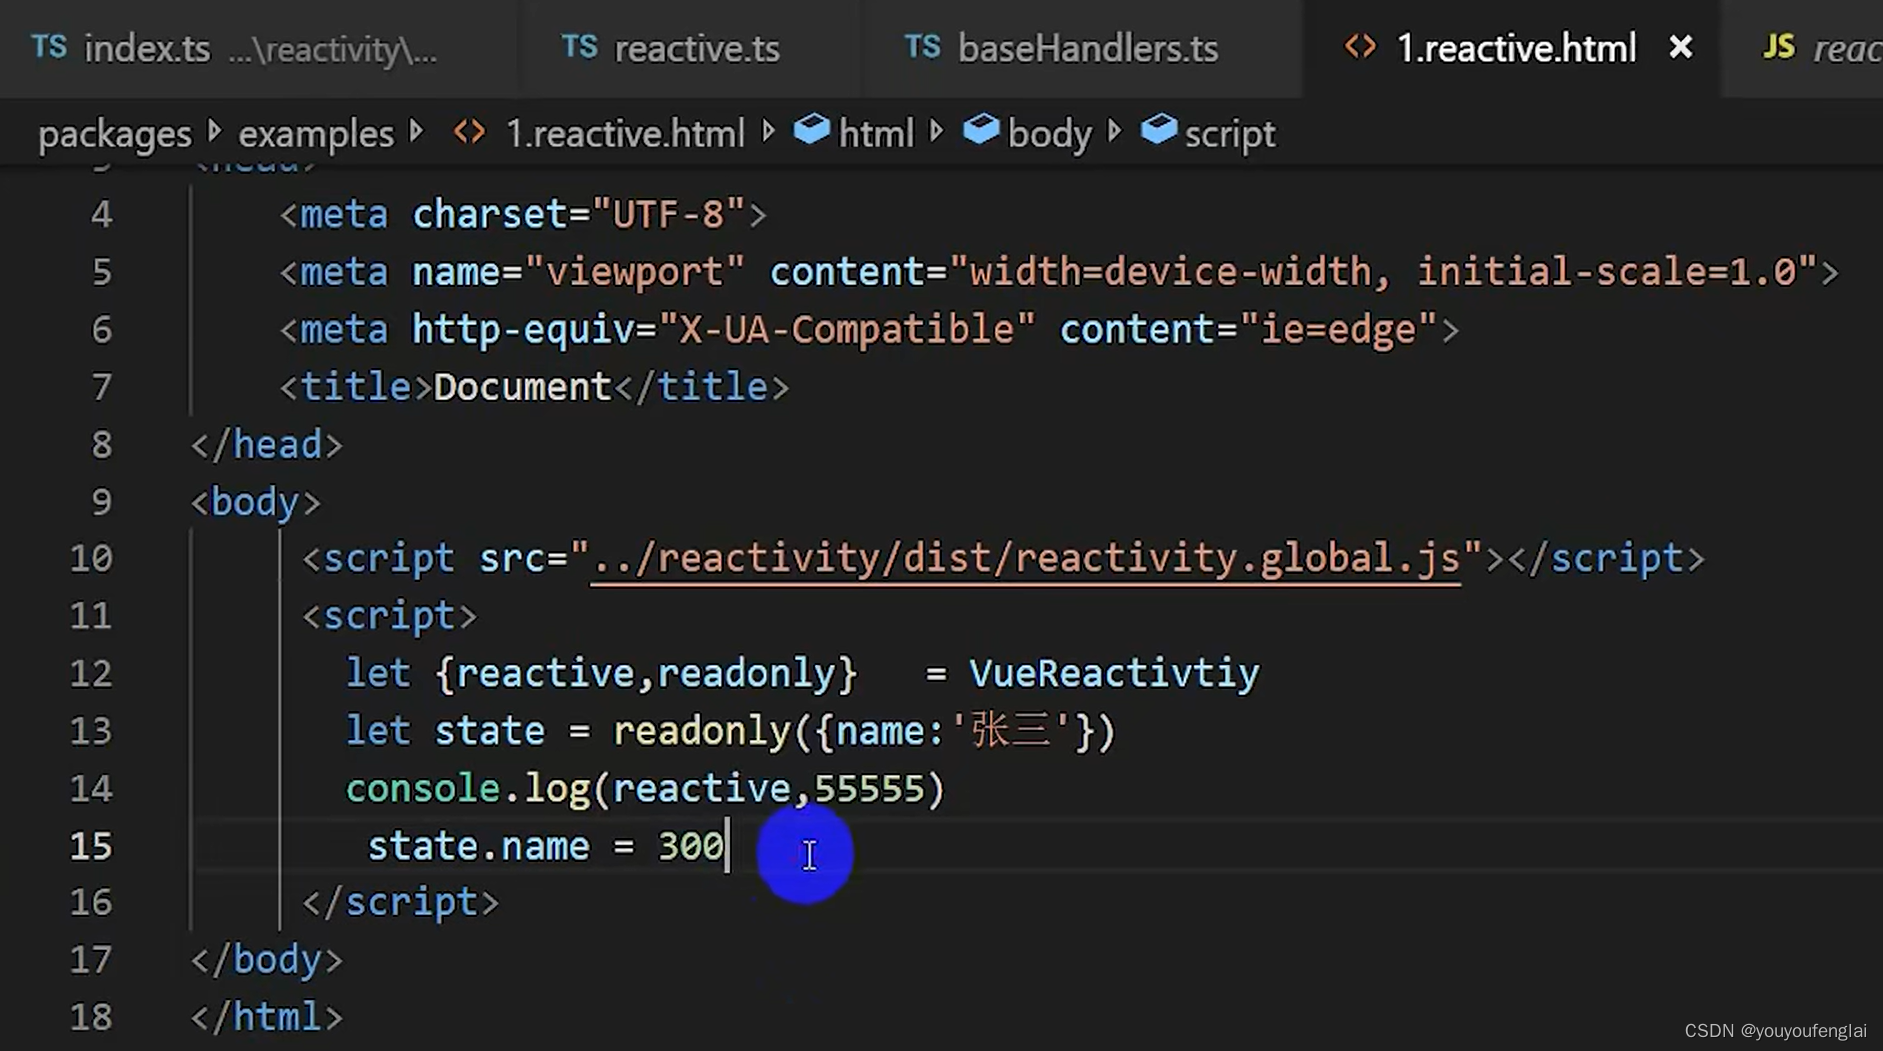Click line number 15 in gutter

coord(91,846)
